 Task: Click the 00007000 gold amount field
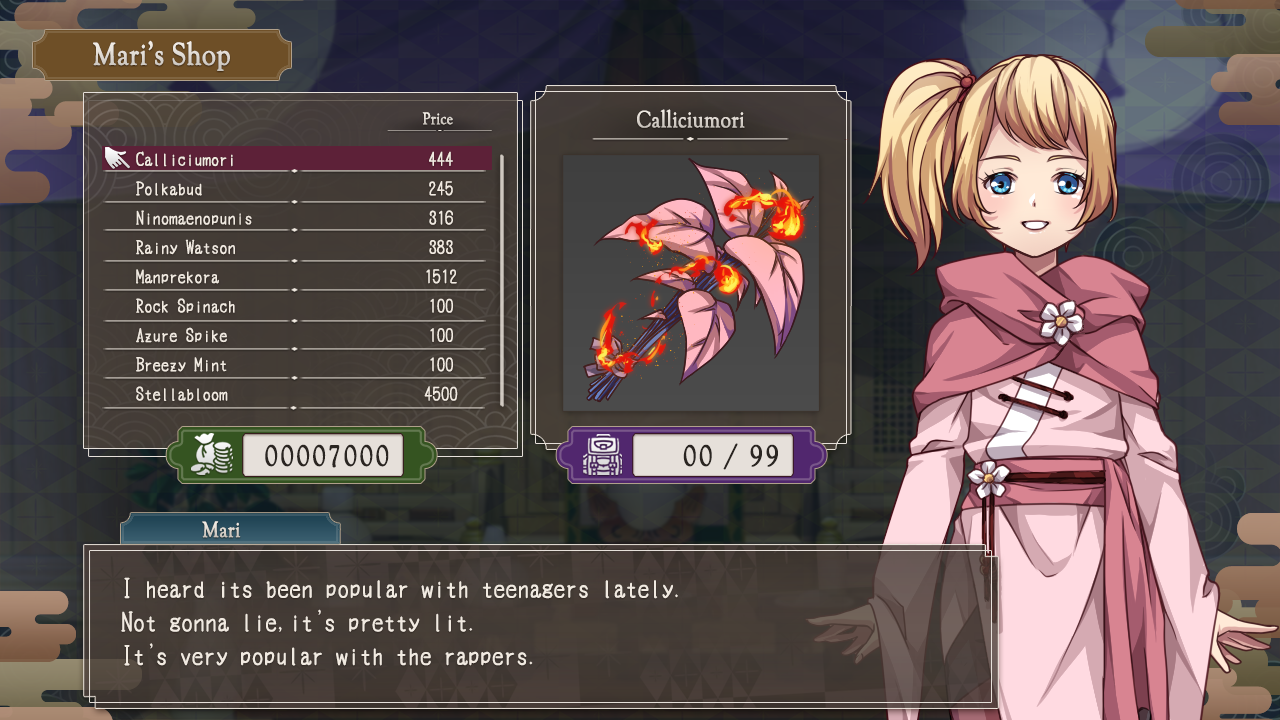[x=323, y=456]
